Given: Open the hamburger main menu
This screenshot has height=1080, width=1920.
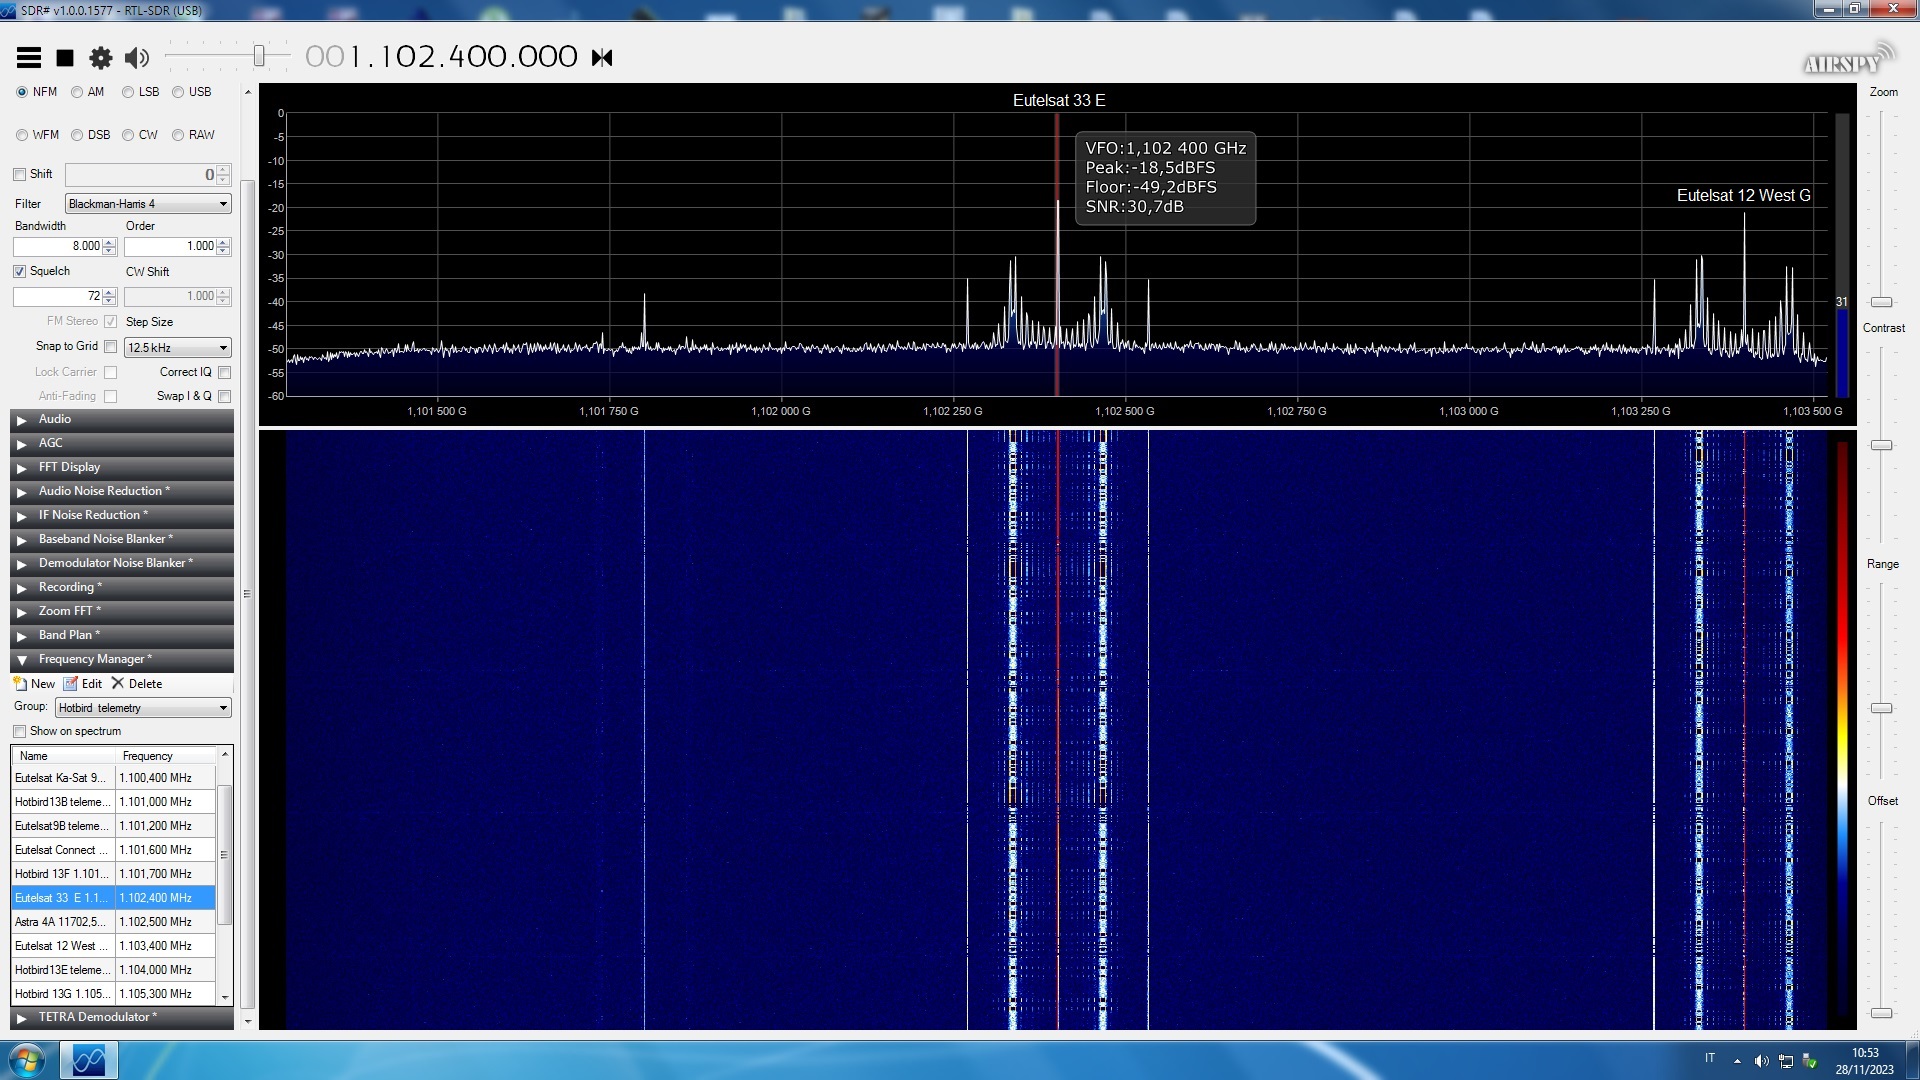Looking at the screenshot, I should [x=29, y=58].
